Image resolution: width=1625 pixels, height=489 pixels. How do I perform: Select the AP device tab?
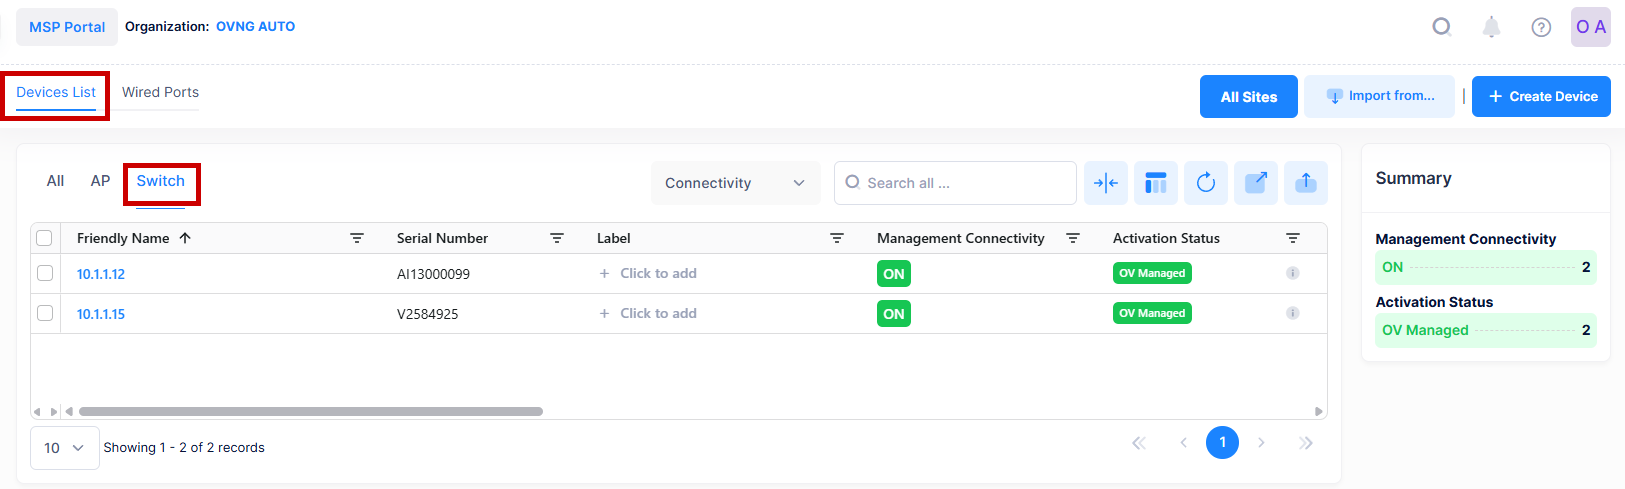(100, 181)
